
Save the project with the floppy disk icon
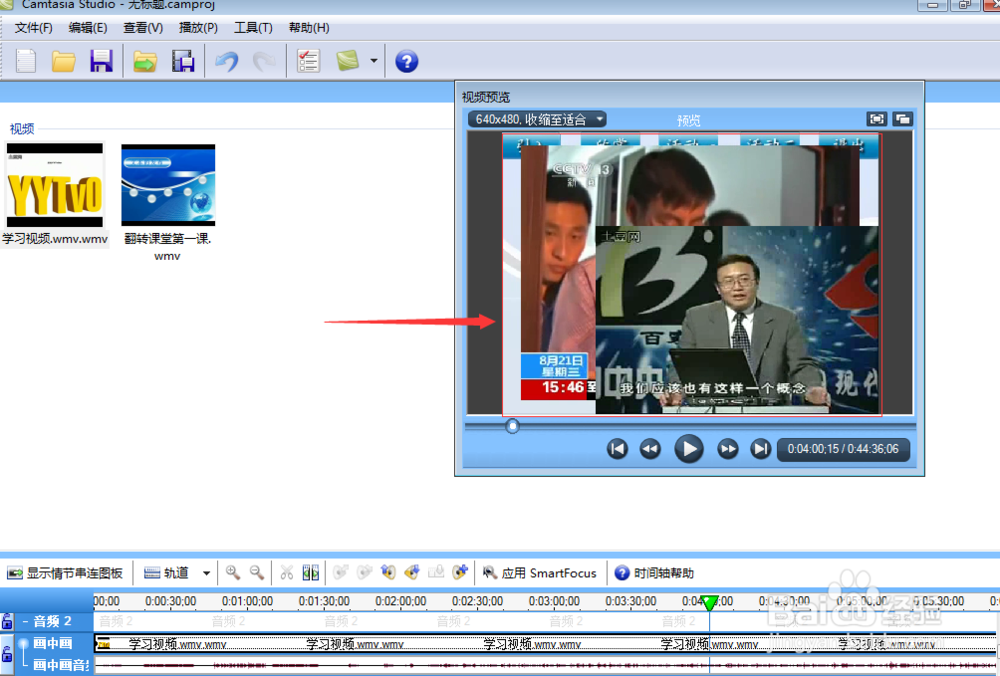pos(101,61)
